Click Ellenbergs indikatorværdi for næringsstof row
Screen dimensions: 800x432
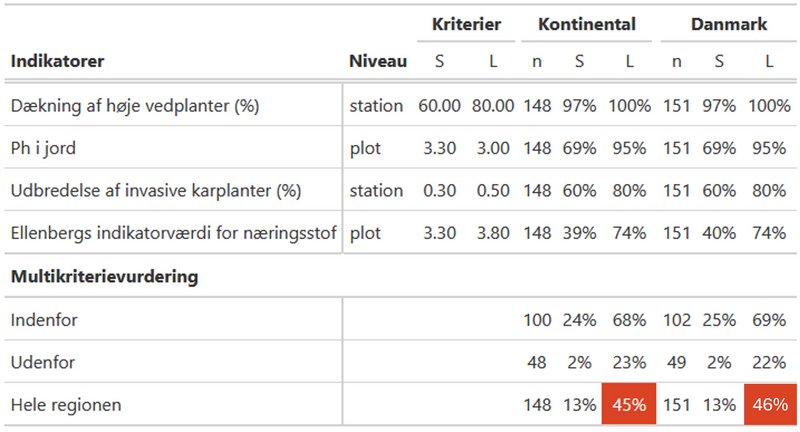coord(400,233)
